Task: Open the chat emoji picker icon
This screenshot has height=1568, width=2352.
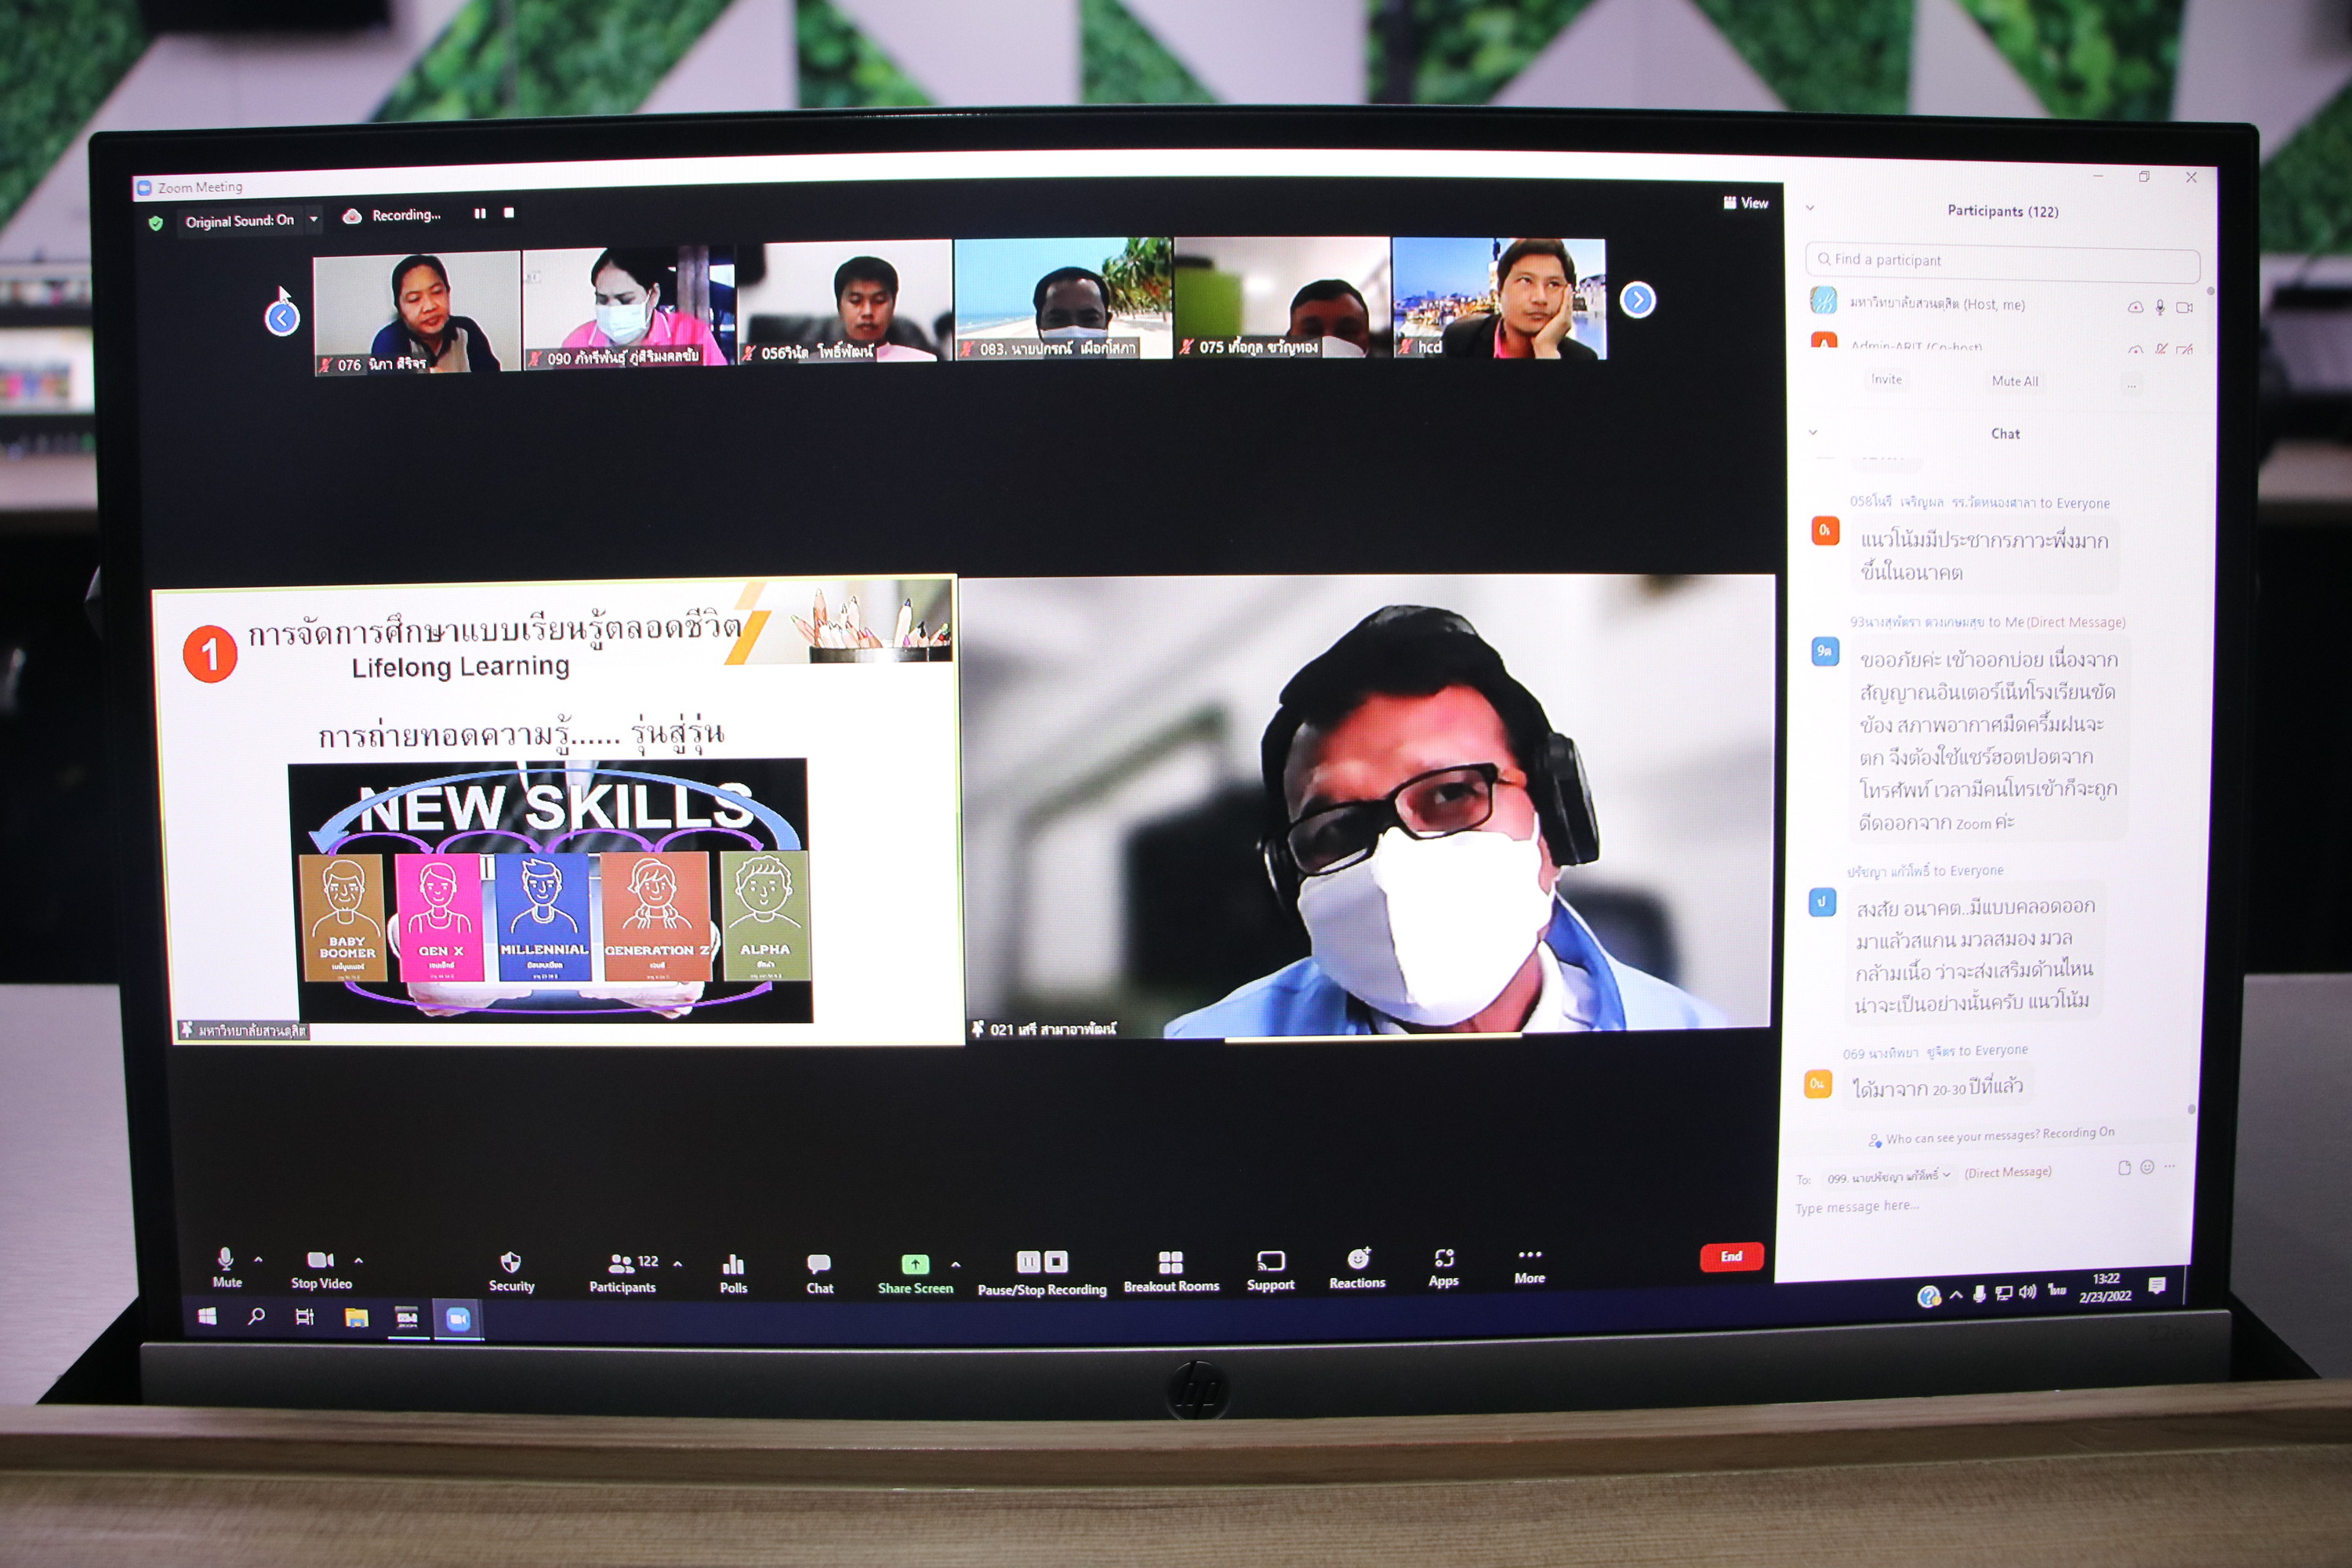Action: click(x=2146, y=1167)
